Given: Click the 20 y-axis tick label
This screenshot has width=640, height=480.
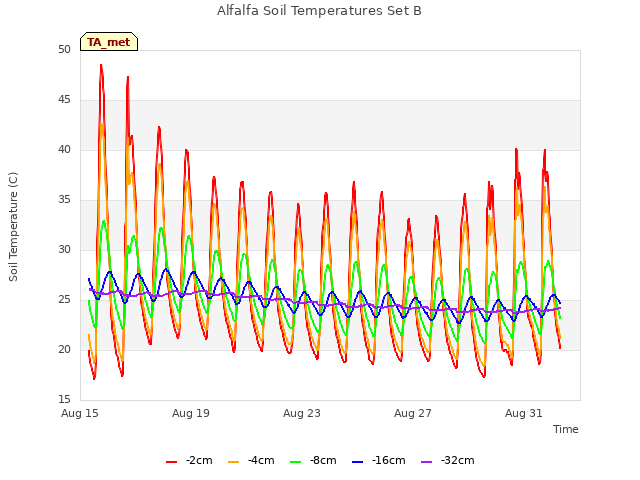Looking at the screenshot, I should pyautogui.click(x=64, y=350).
